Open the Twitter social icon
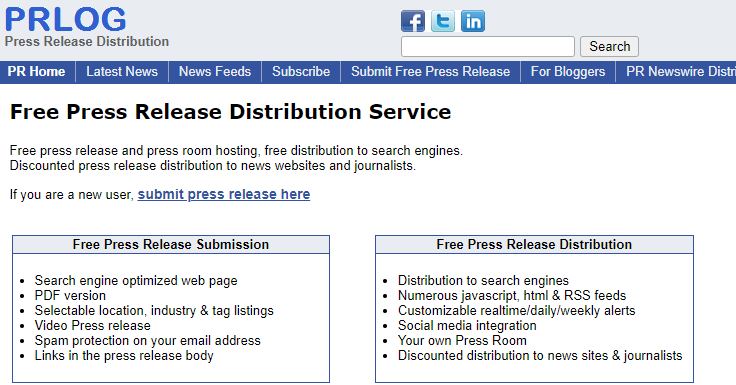The height and width of the screenshot is (385, 736). [443, 21]
